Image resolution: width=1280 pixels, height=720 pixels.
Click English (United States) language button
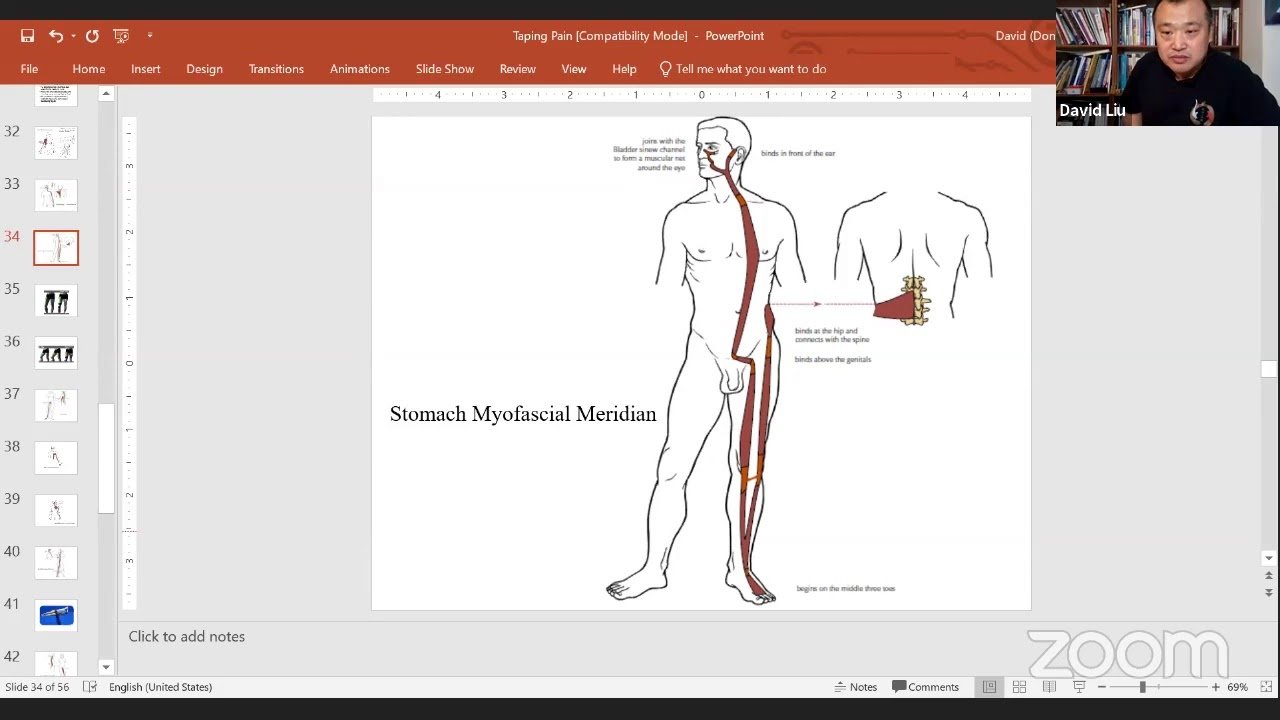160,687
